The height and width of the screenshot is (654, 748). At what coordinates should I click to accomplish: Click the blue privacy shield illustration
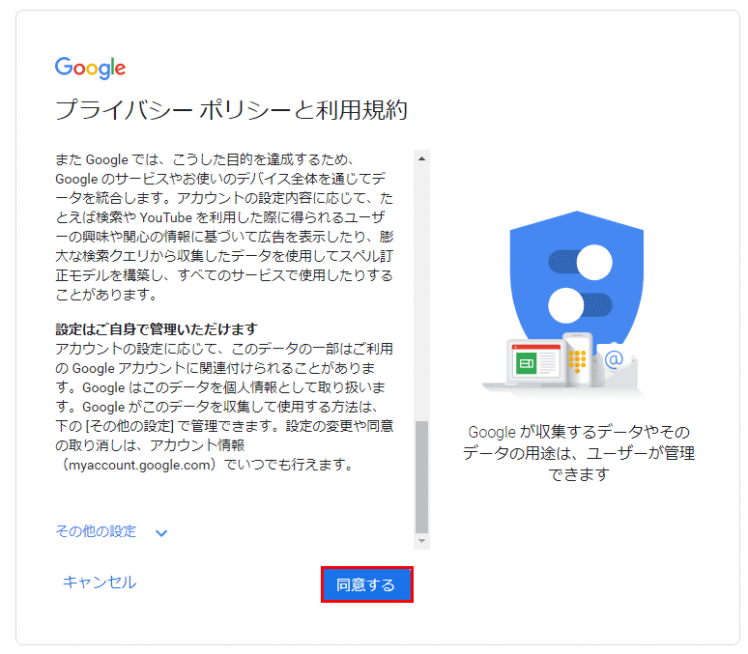click(576, 277)
